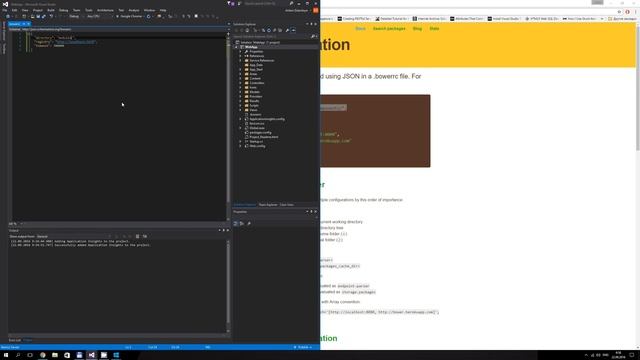640x360 pixels.
Task: Switch to Visual Studio taskbar icon
Action: [91, 355]
